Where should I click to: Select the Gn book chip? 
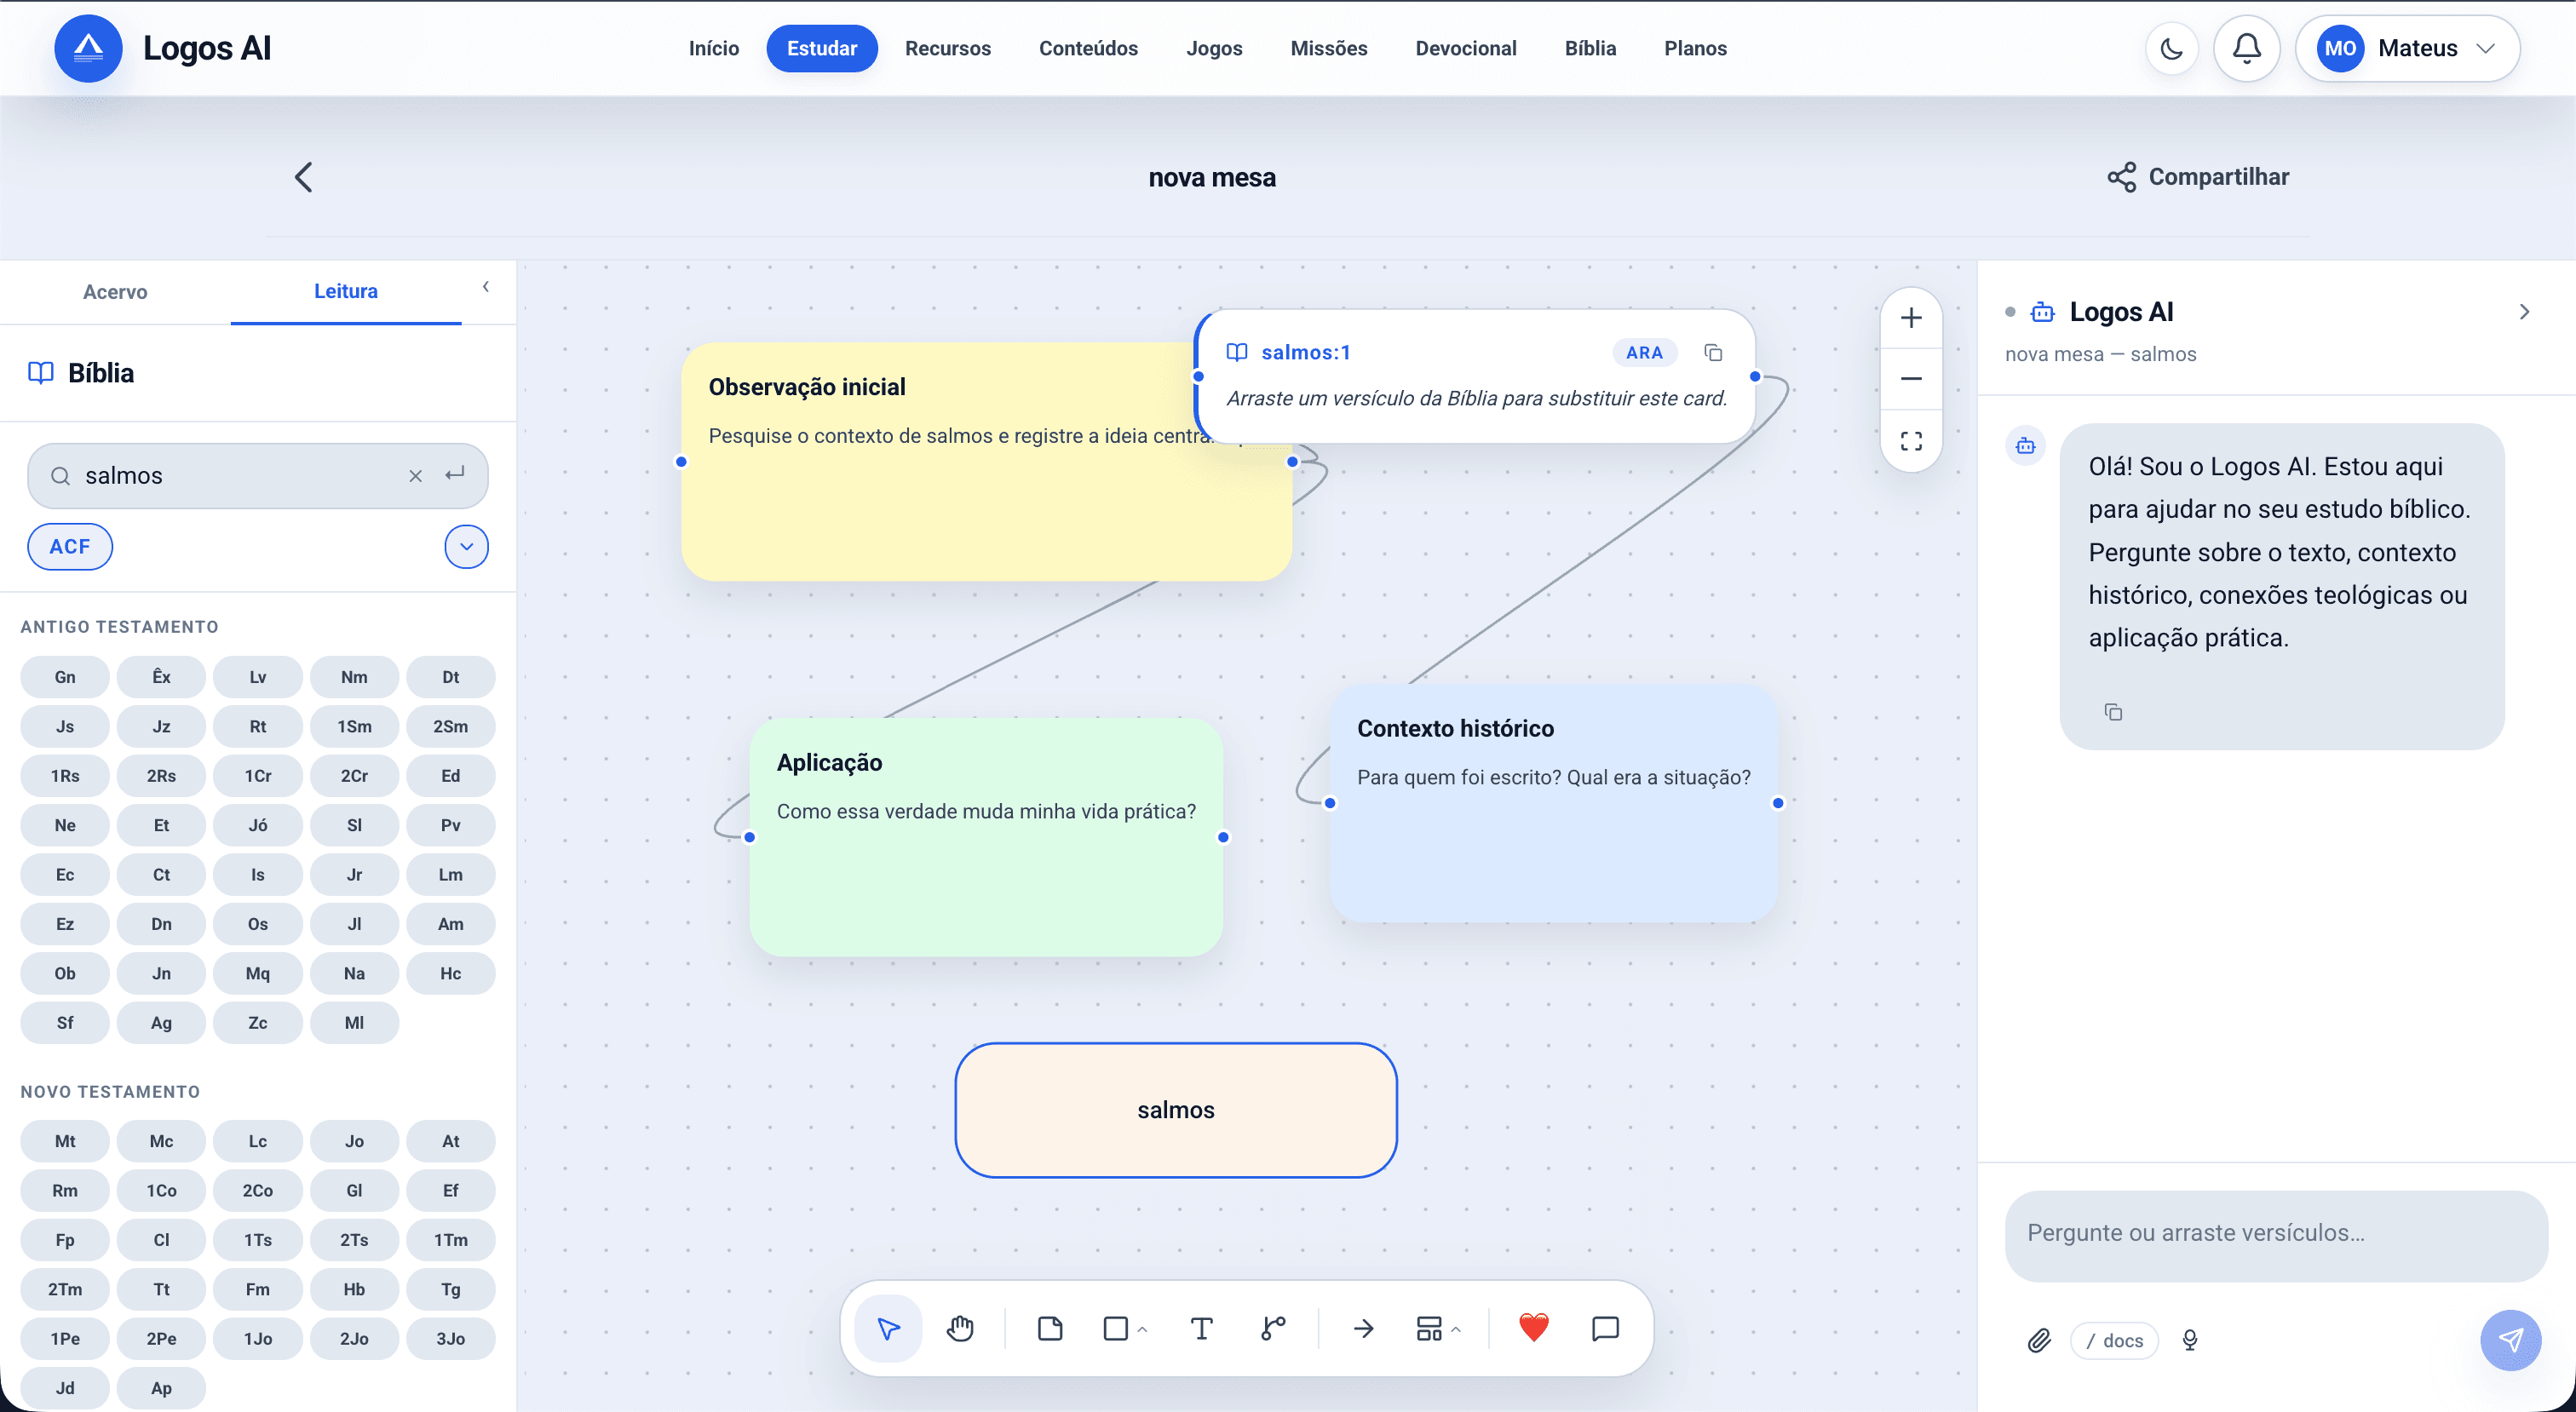pyautogui.click(x=65, y=677)
